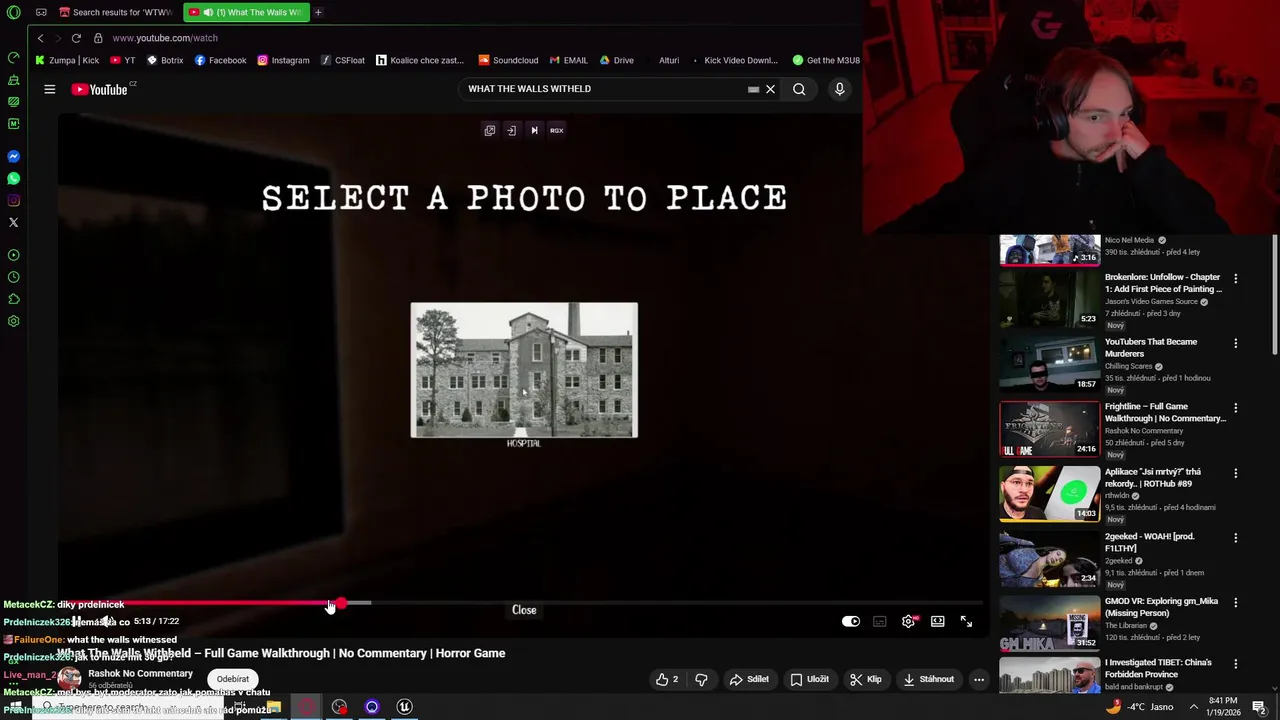
Task: Open the Facebook bookmark
Action: pyautogui.click(x=220, y=60)
